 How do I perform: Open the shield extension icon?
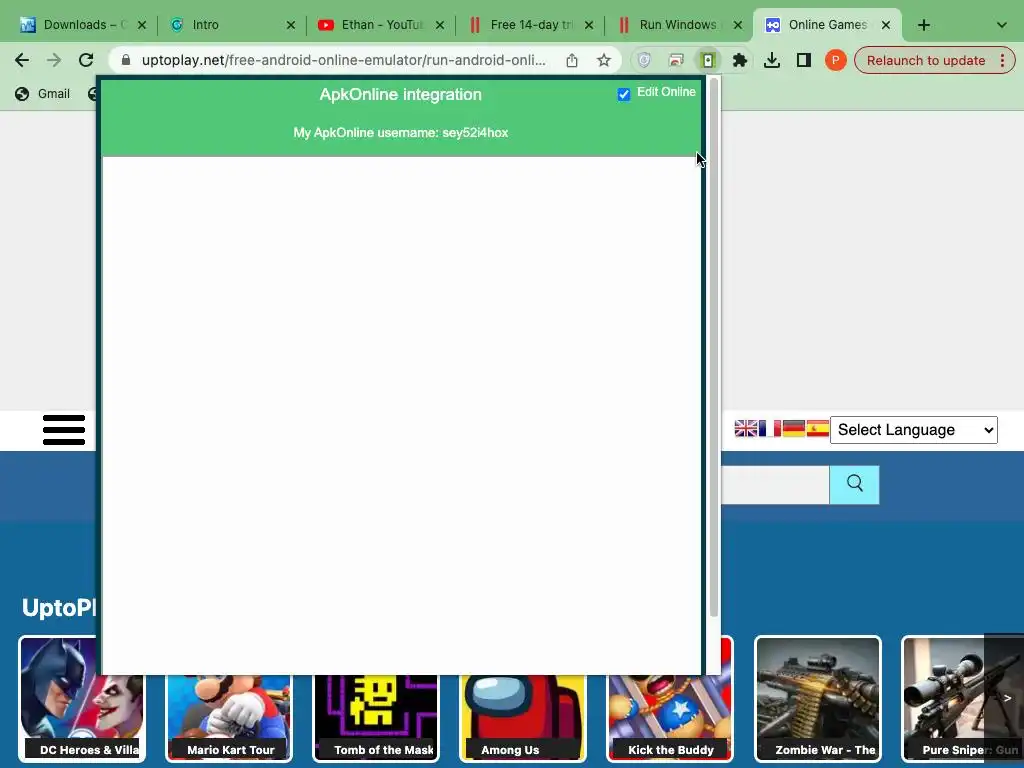coord(644,61)
